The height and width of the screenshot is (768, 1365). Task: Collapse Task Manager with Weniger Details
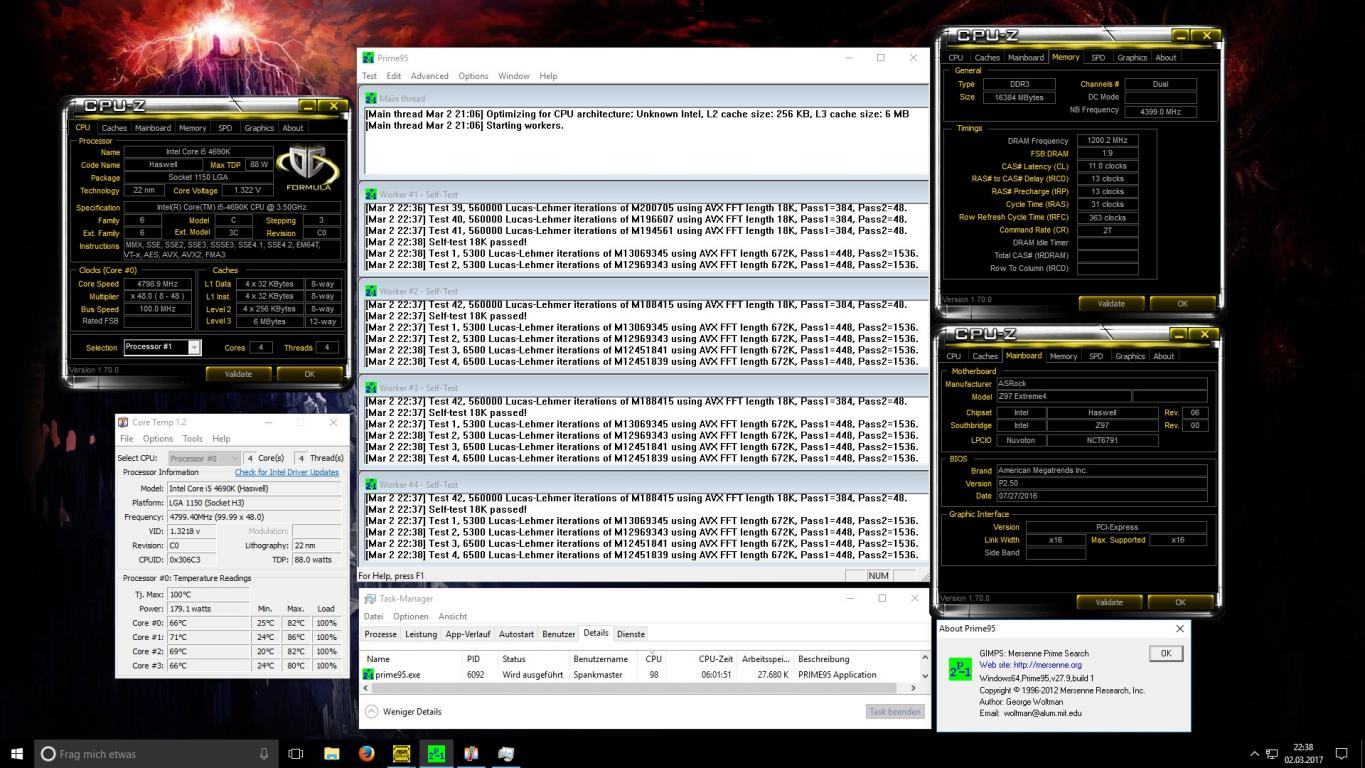click(403, 712)
